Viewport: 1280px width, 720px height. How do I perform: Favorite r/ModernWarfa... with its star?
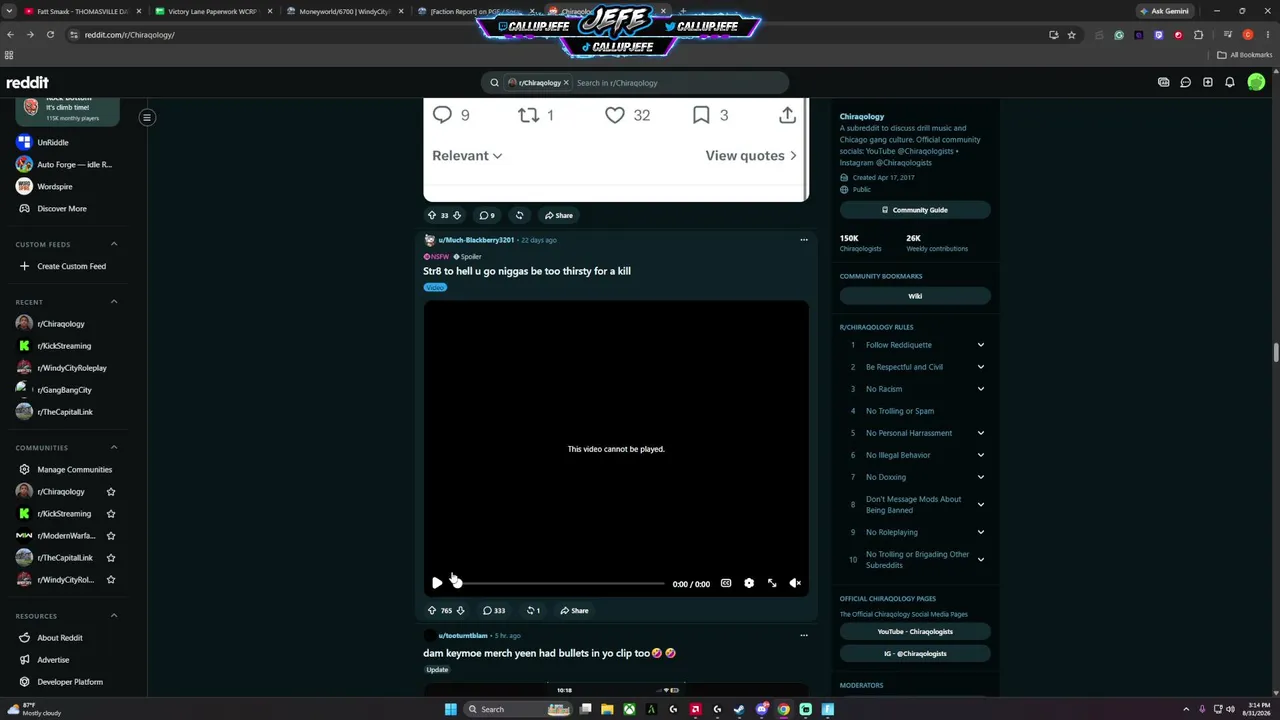[111, 536]
